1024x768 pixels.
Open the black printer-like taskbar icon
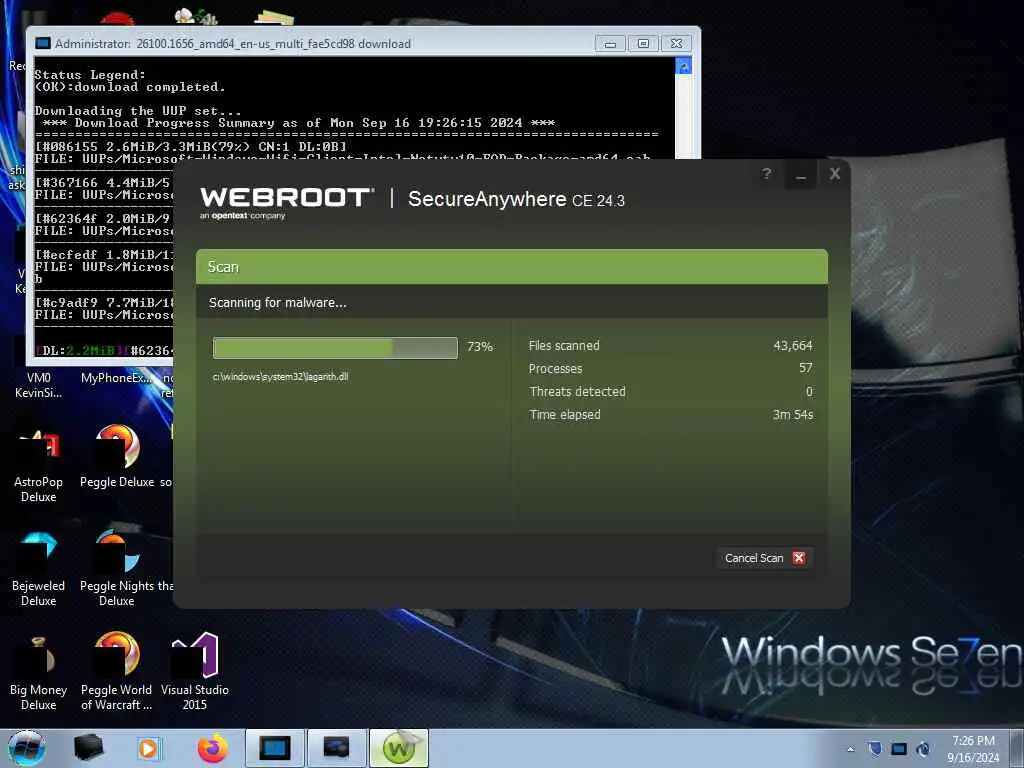click(88, 748)
